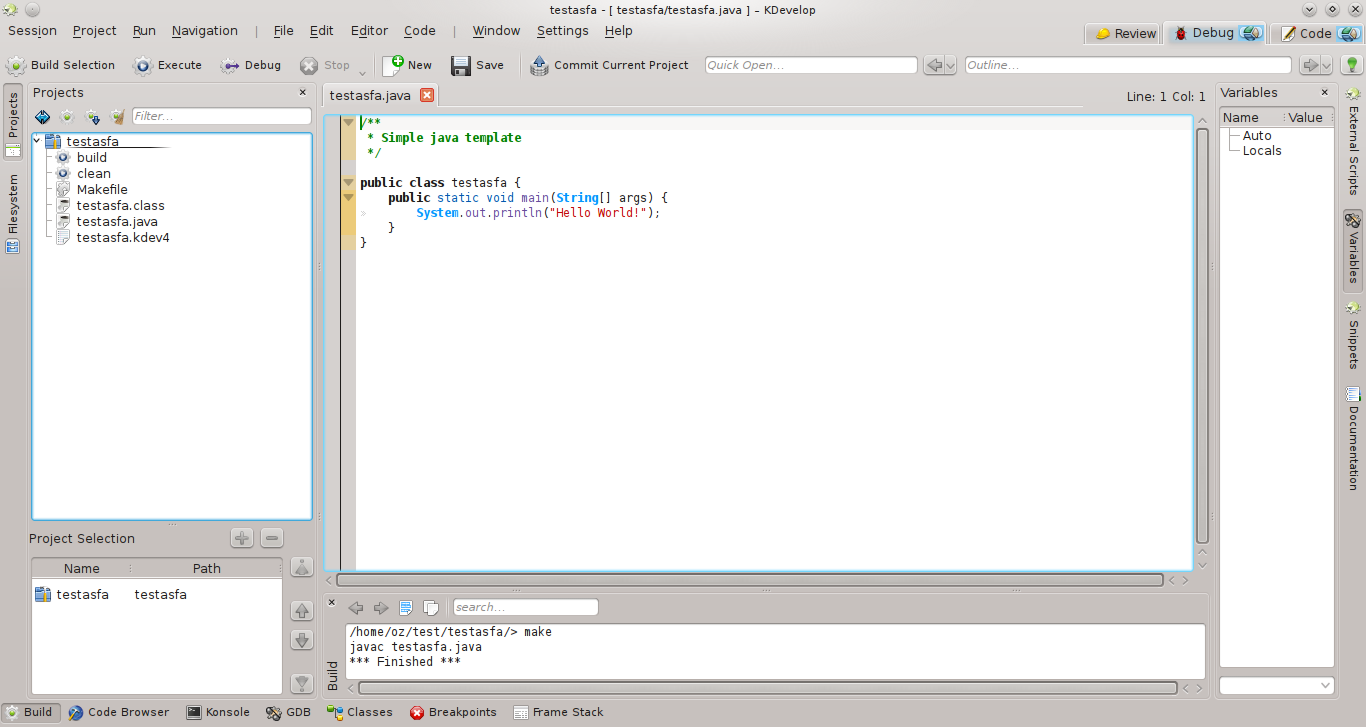The image size is (1366, 727).
Task: Open the Navigation menu
Action: pos(205,31)
